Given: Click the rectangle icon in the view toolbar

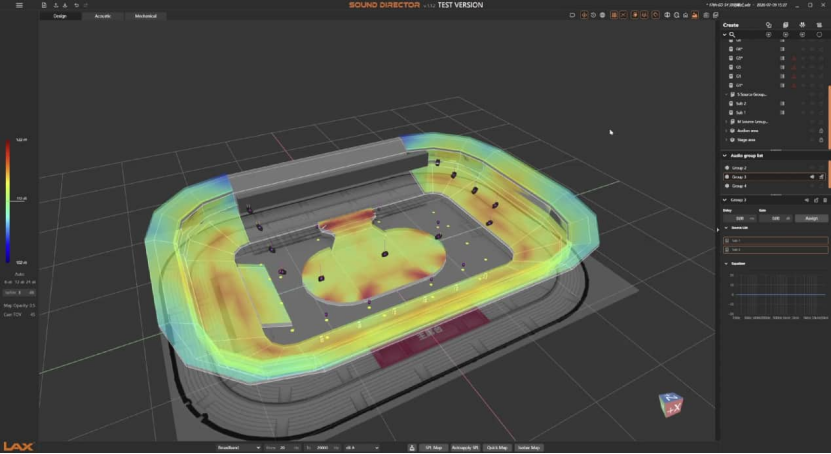Looking at the screenshot, I should tap(572, 15).
